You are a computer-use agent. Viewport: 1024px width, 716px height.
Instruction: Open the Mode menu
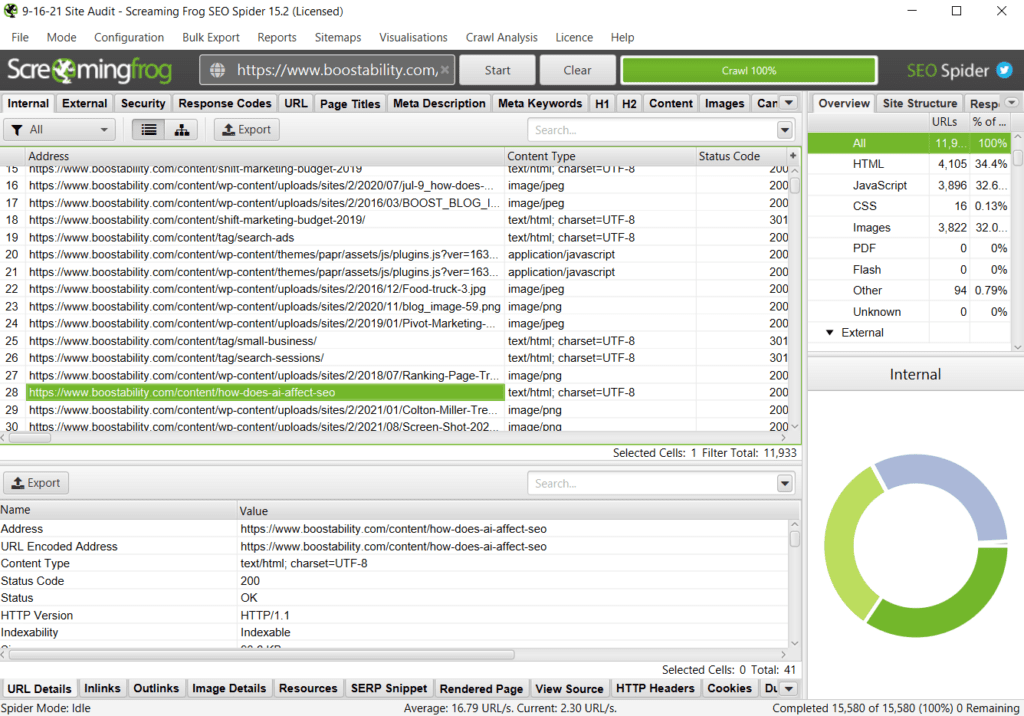click(61, 37)
